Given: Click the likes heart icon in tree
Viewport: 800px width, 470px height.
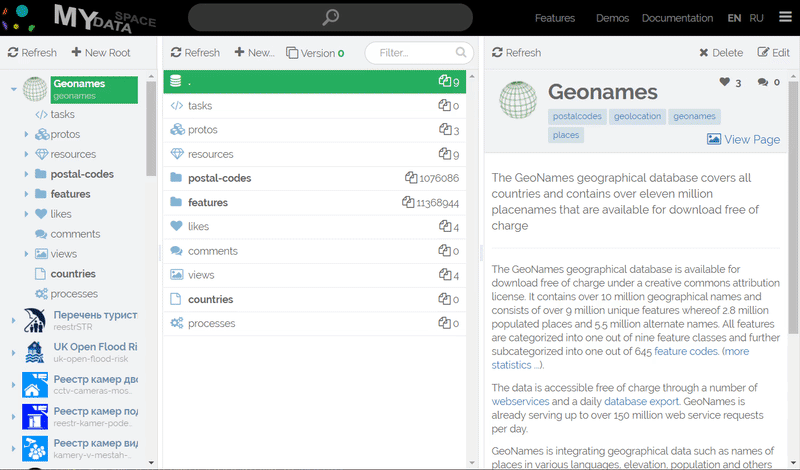Looking at the screenshot, I should 41,214.
